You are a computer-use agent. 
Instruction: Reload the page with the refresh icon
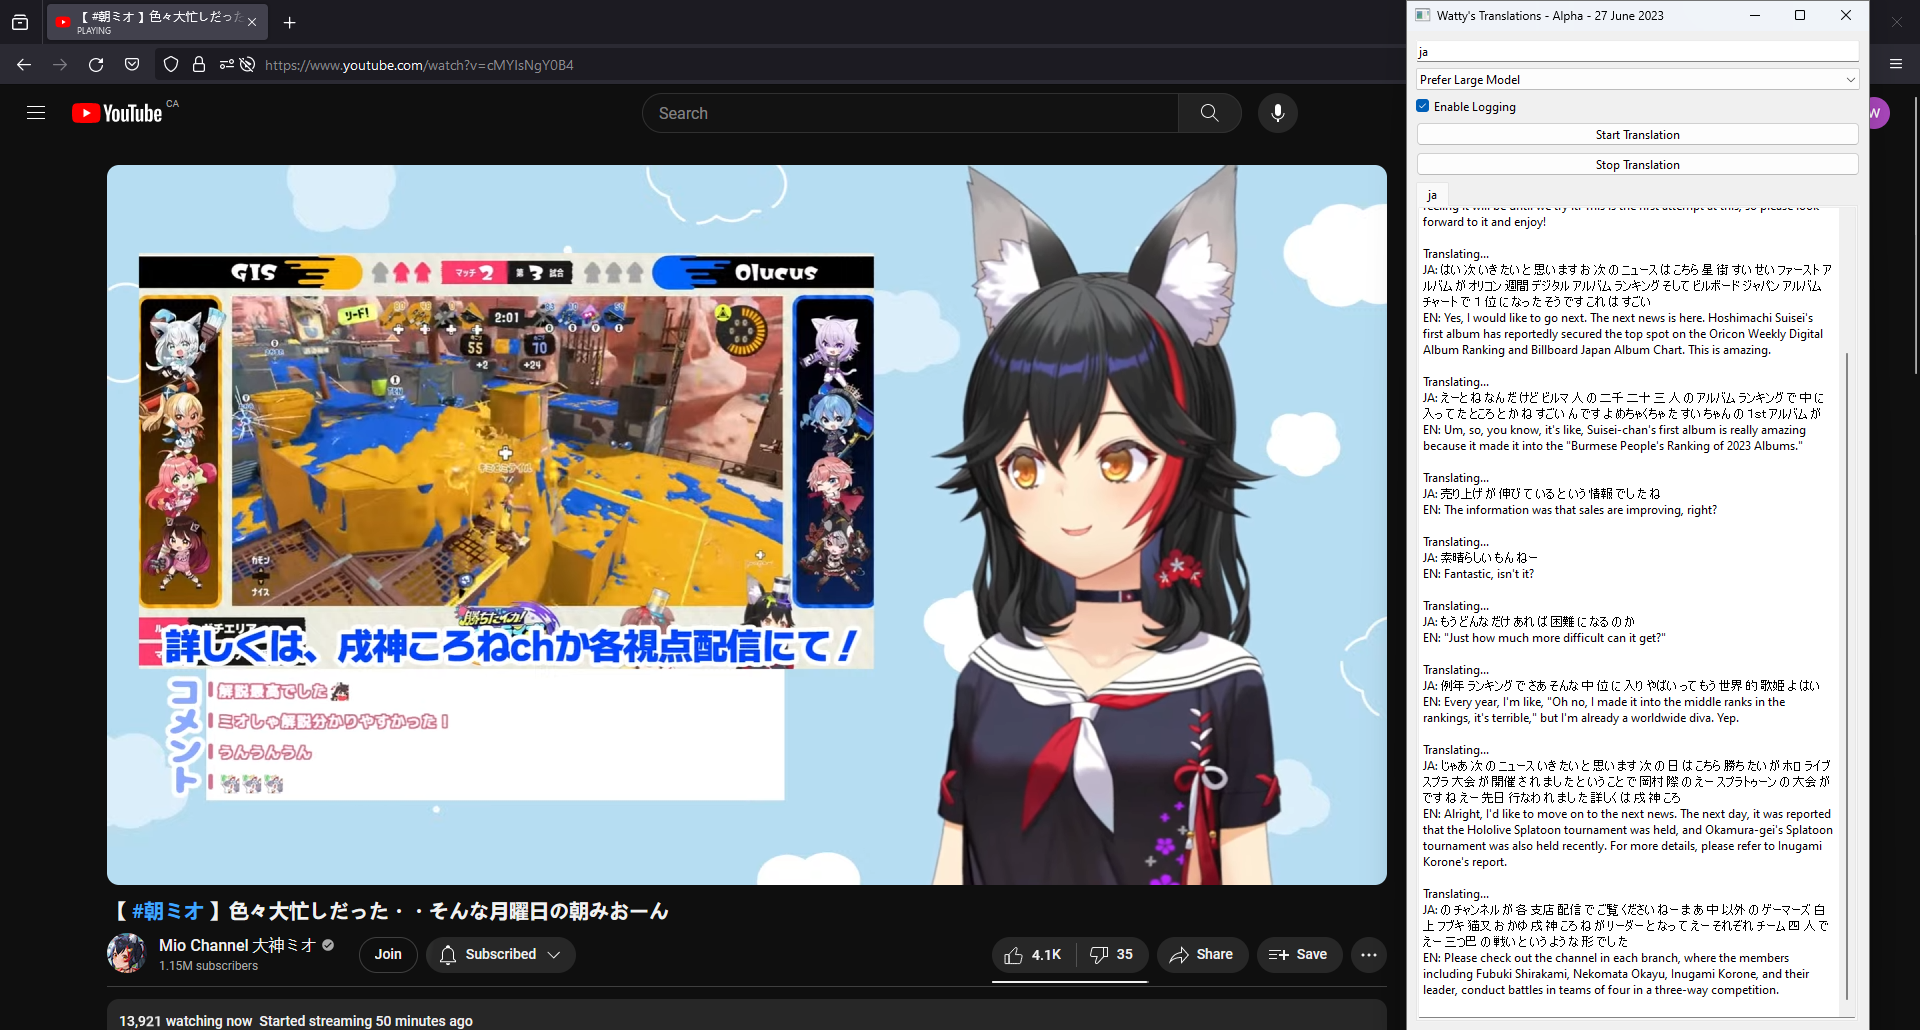(96, 65)
